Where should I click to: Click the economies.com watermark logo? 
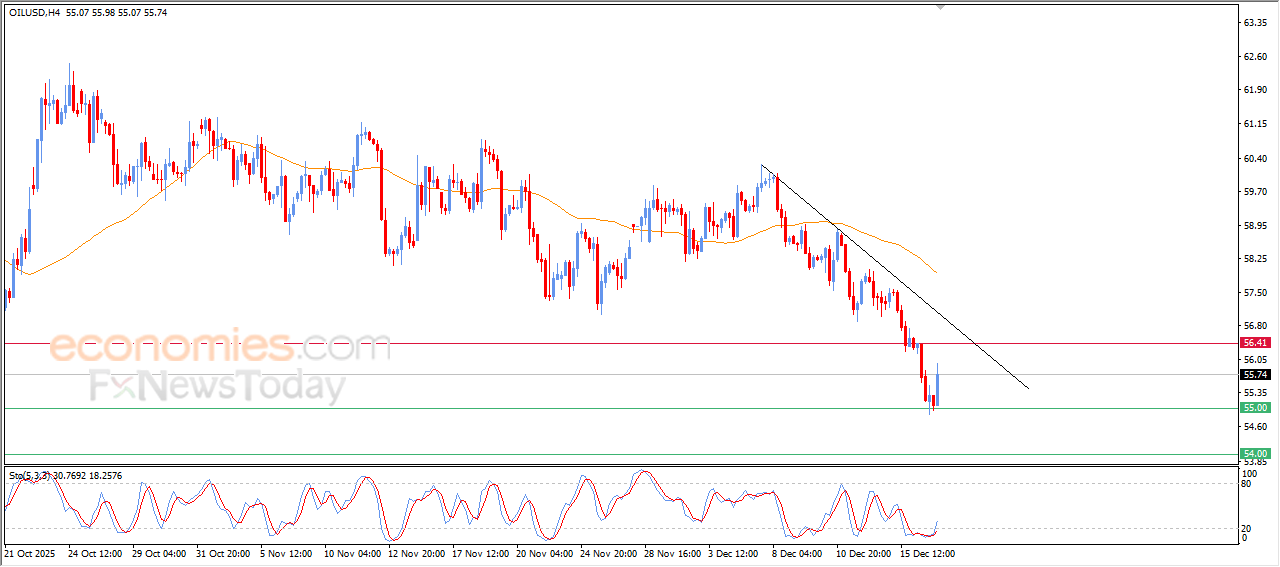point(220,347)
